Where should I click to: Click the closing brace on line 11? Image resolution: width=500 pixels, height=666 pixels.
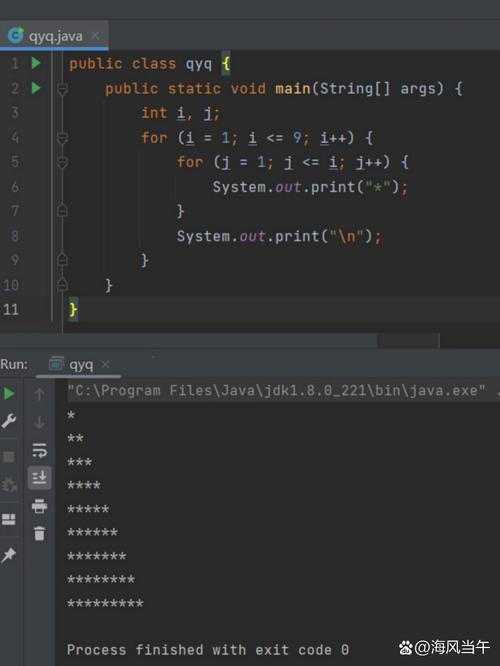(73, 309)
